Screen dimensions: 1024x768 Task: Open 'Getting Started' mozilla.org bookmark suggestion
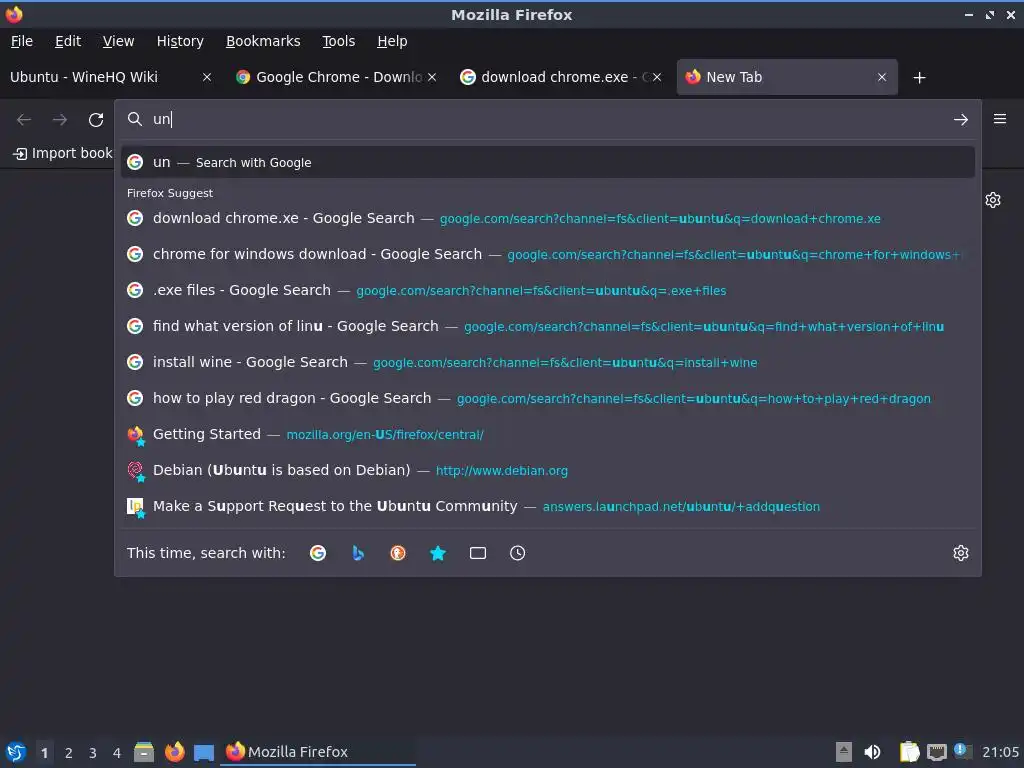click(547, 434)
